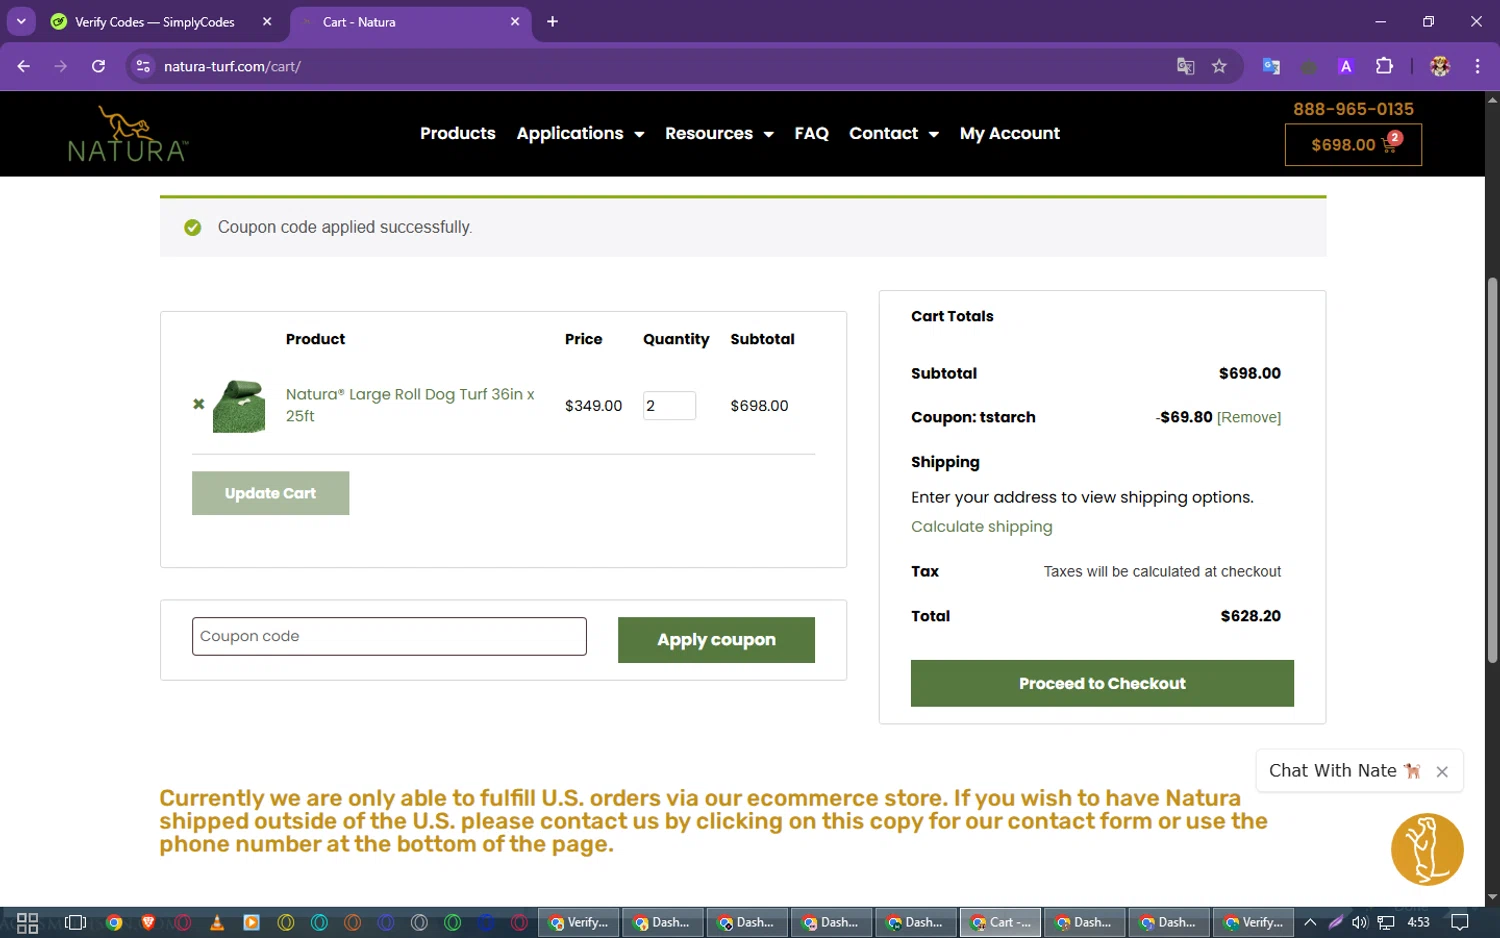This screenshot has height=938, width=1500.
Task: Open Task View in taskbar
Action: 75,923
